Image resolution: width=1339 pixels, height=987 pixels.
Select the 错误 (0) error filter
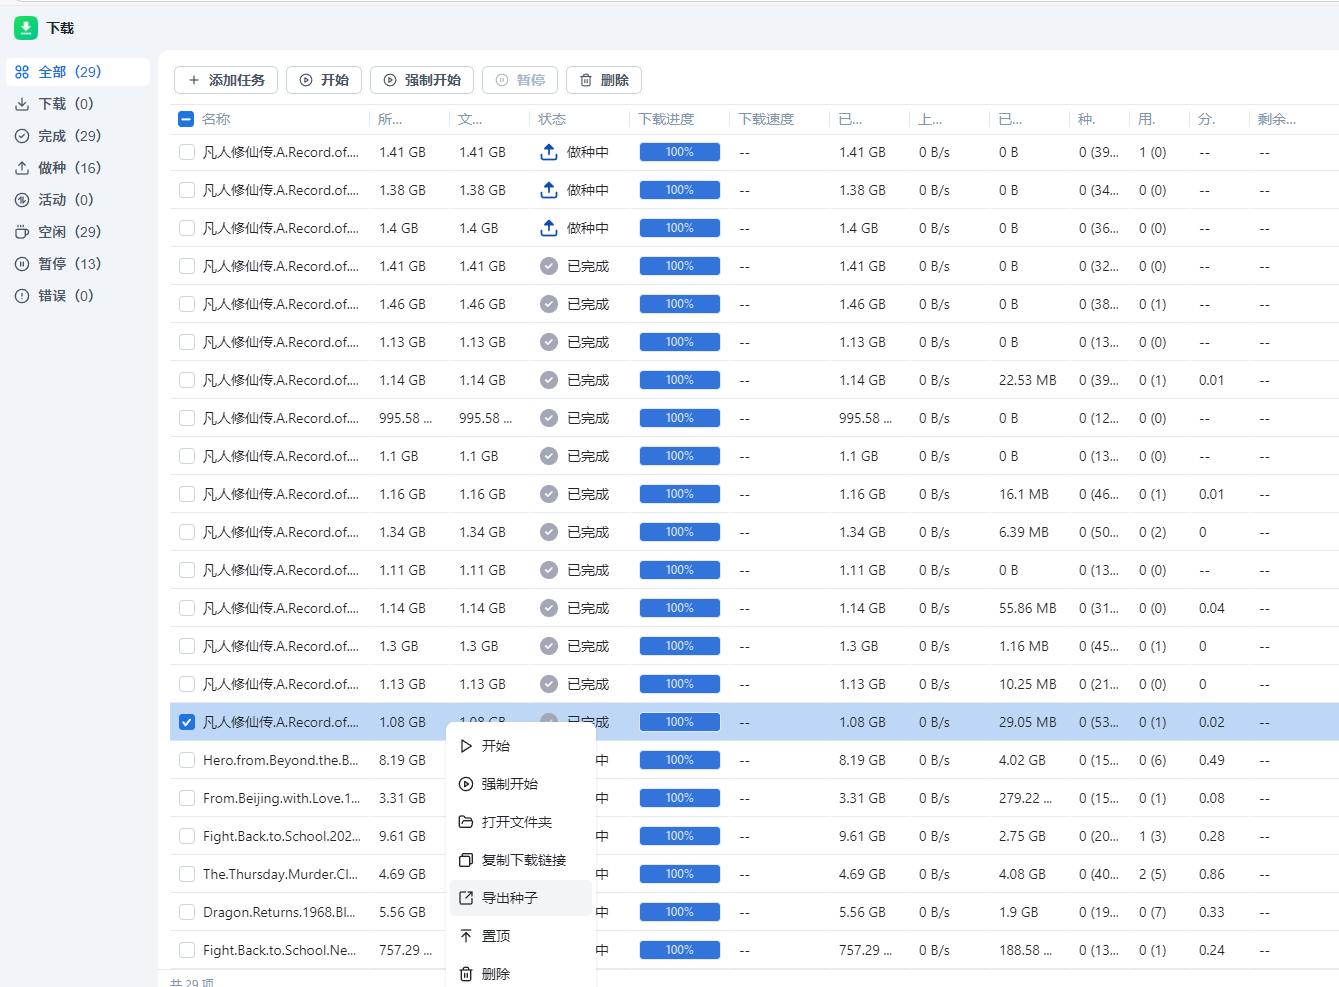pyautogui.click(x=65, y=296)
